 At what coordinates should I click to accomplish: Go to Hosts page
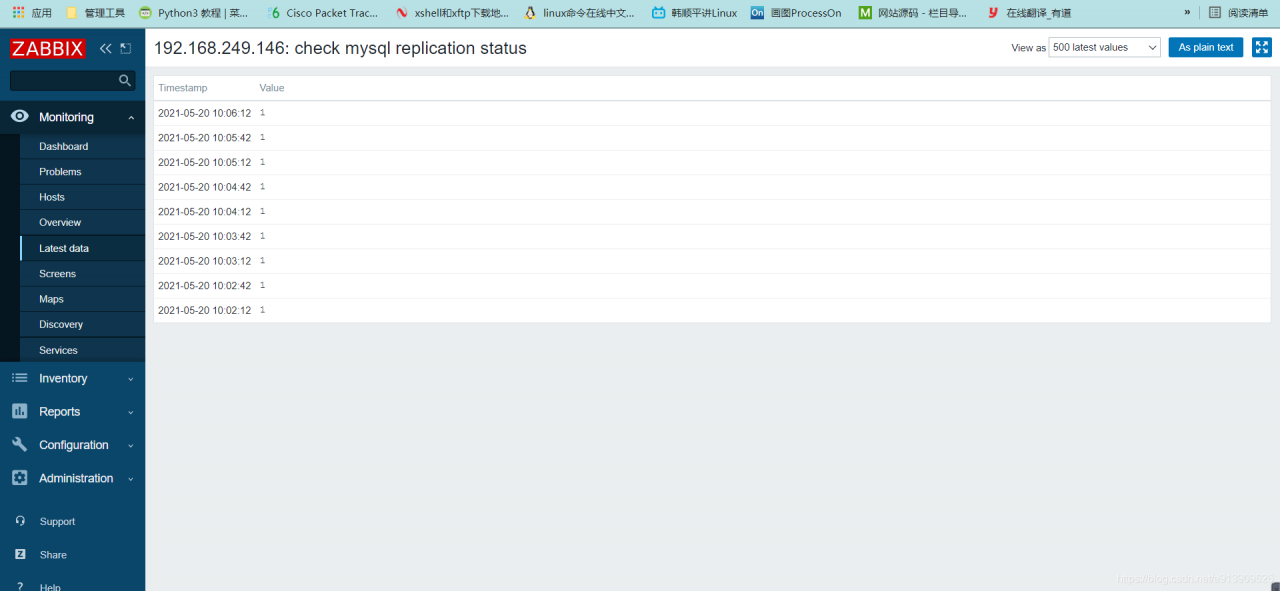click(52, 197)
